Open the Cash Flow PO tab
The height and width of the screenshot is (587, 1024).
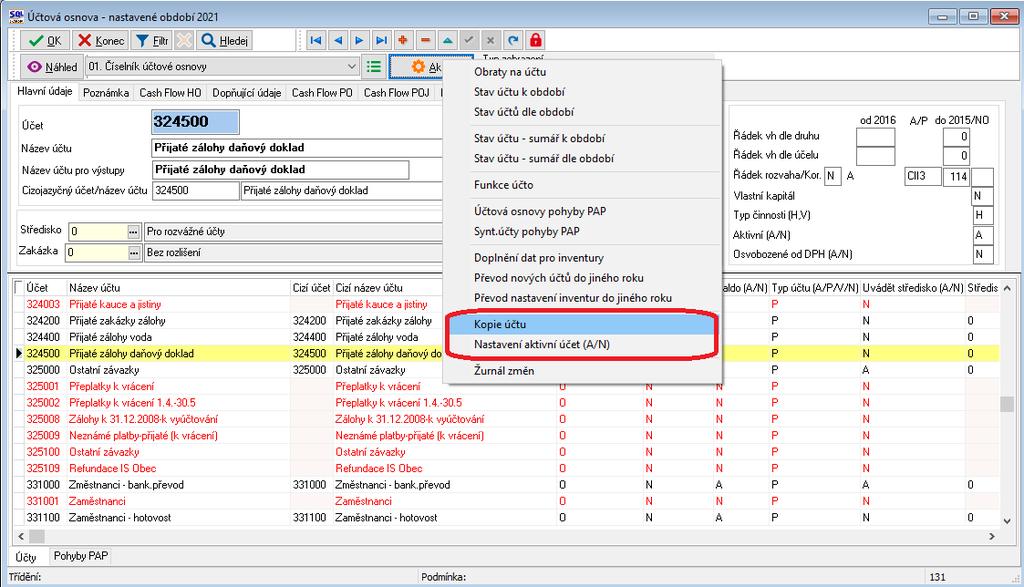pos(322,93)
